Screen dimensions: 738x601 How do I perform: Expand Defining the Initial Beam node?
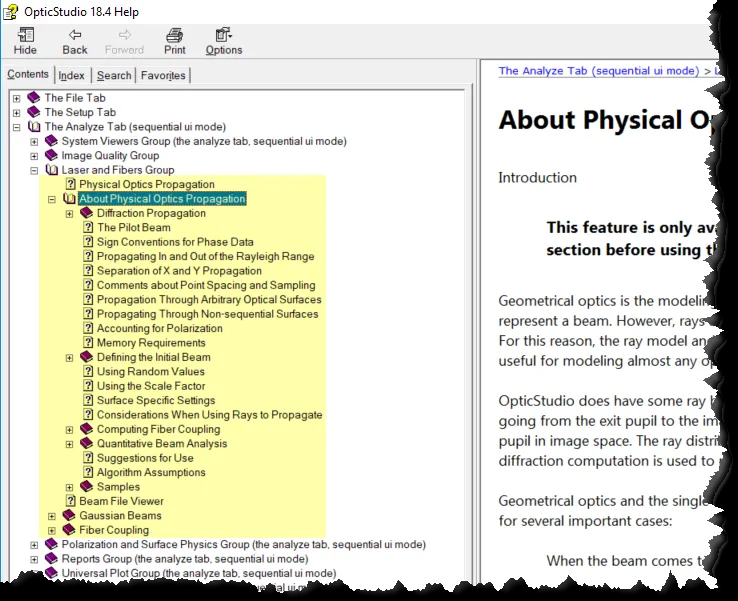coord(69,358)
